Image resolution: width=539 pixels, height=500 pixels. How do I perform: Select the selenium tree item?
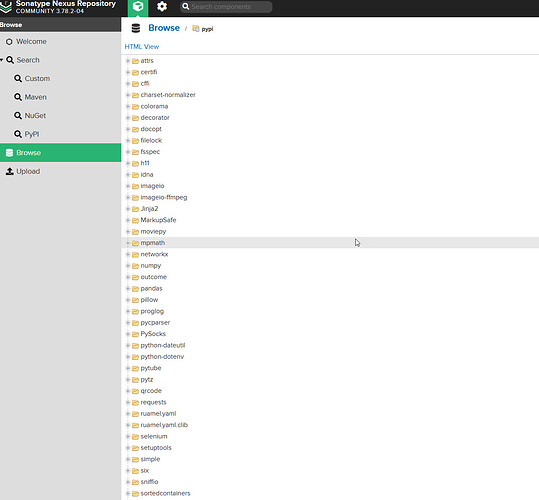click(154, 436)
